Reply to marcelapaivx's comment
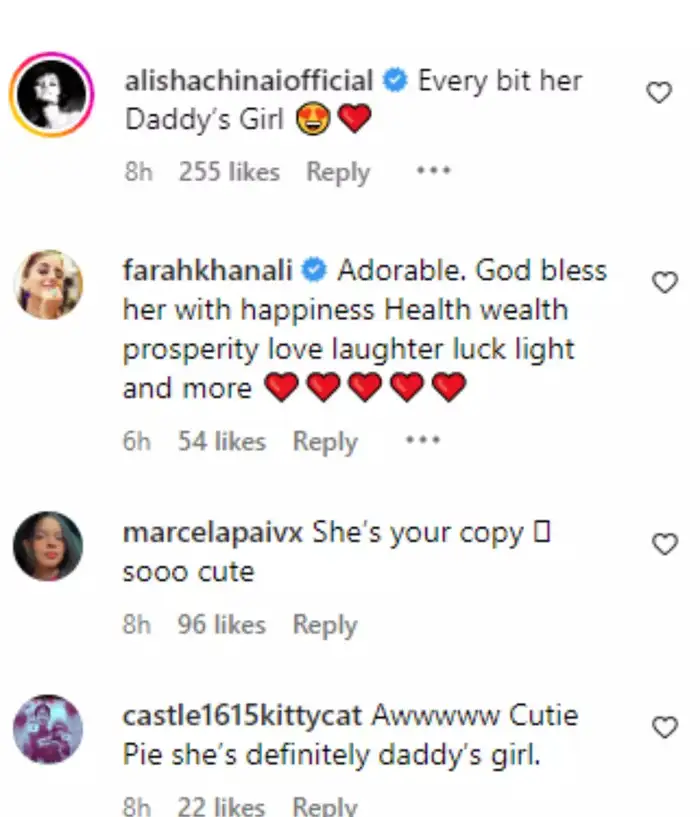 [x=325, y=624]
